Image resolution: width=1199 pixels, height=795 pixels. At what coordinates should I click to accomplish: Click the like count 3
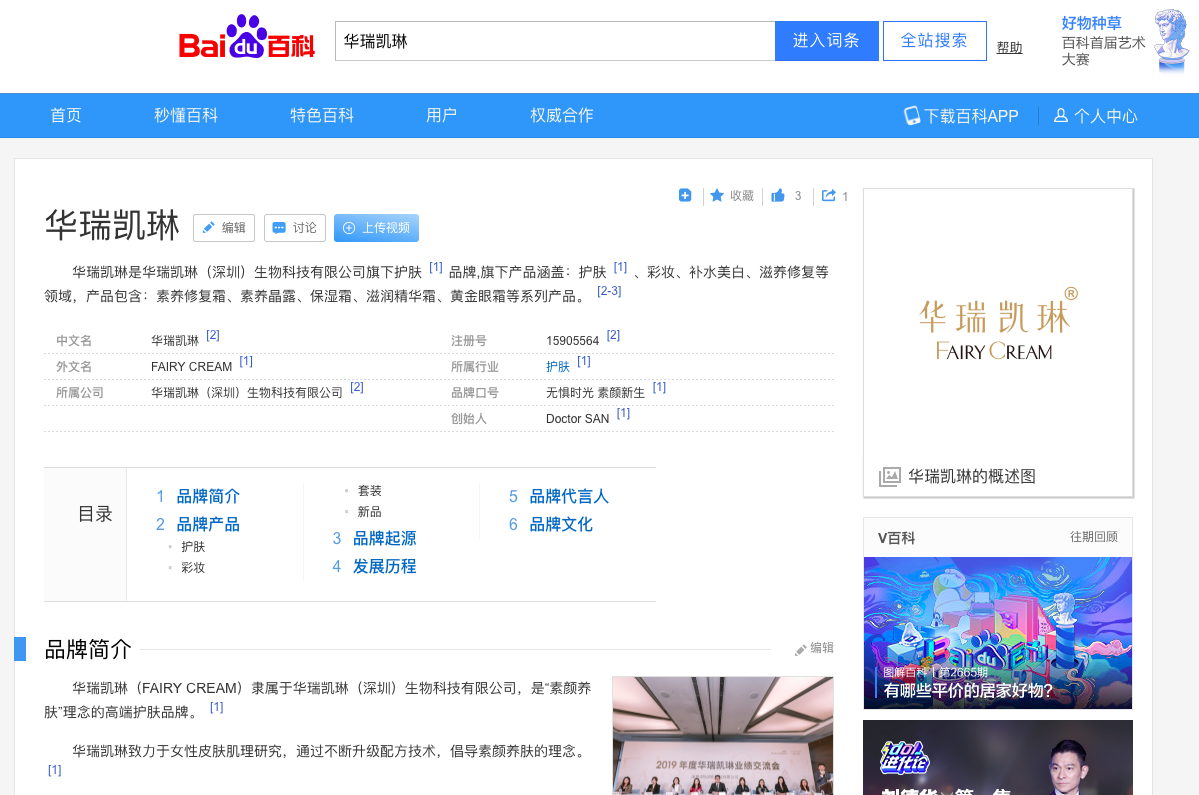pos(798,196)
